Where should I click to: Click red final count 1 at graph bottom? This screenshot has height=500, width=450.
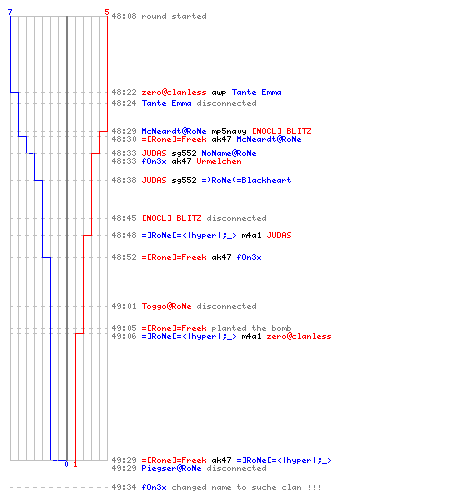[75, 464]
